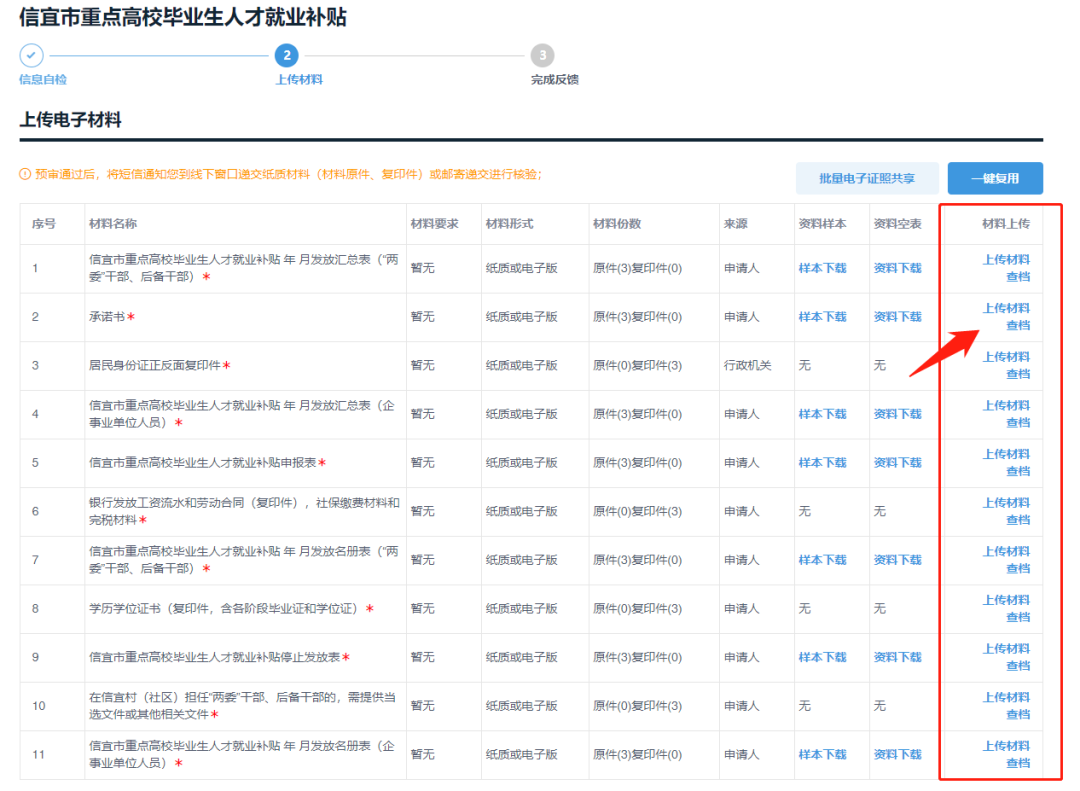Image resolution: width=1080 pixels, height=791 pixels.
Task: Click 查档 in row 4
Action: 1018,423
